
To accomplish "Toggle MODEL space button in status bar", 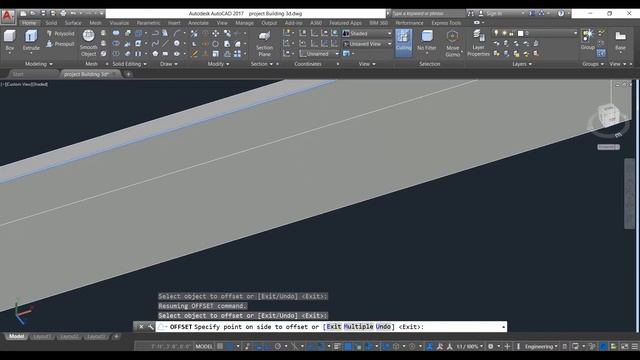I will click(204, 347).
